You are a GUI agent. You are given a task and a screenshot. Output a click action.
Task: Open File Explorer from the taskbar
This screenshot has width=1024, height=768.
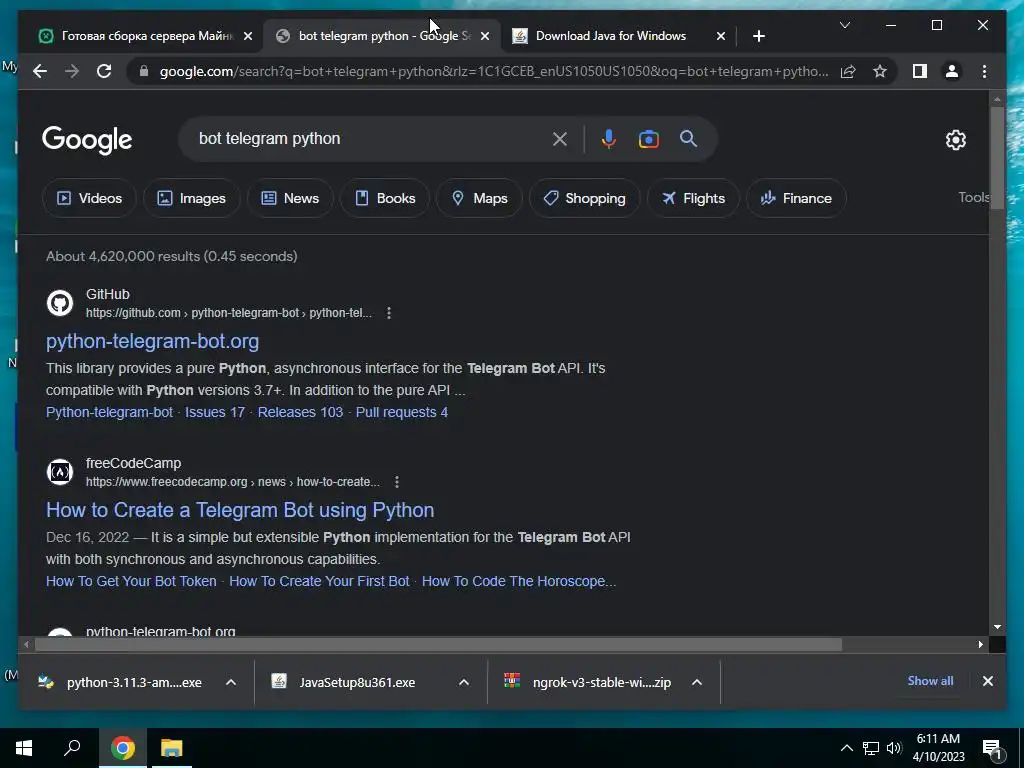172,748
